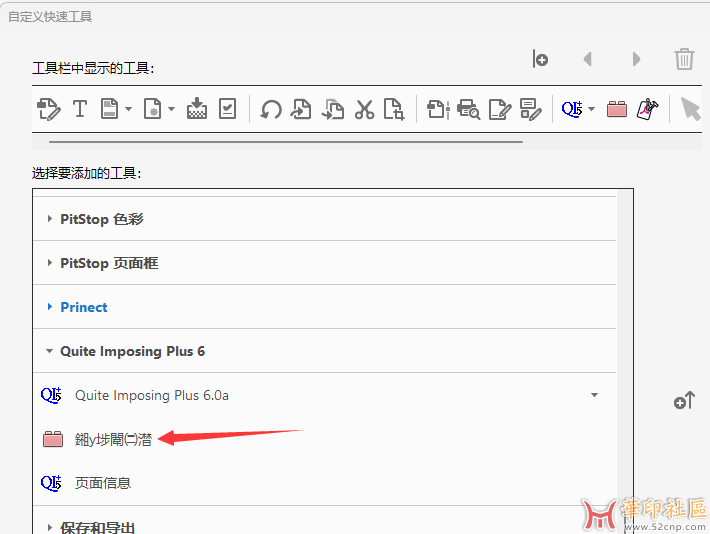
Task: Select the arrow cursor tool icon
Action: point(689,109)
